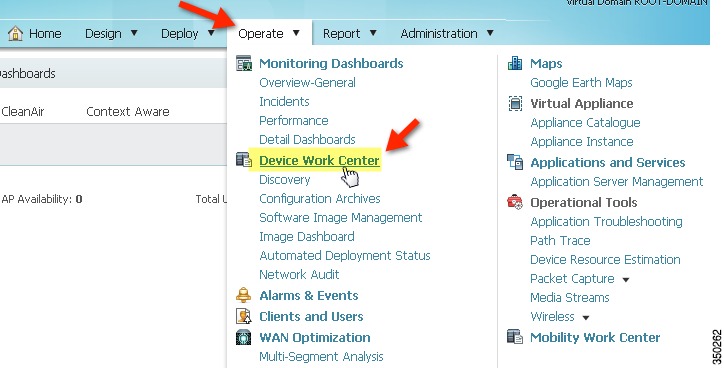Screen dimensions: 724x368
Task: Click the Operational Tools toolbox icon
Action: 515,202
